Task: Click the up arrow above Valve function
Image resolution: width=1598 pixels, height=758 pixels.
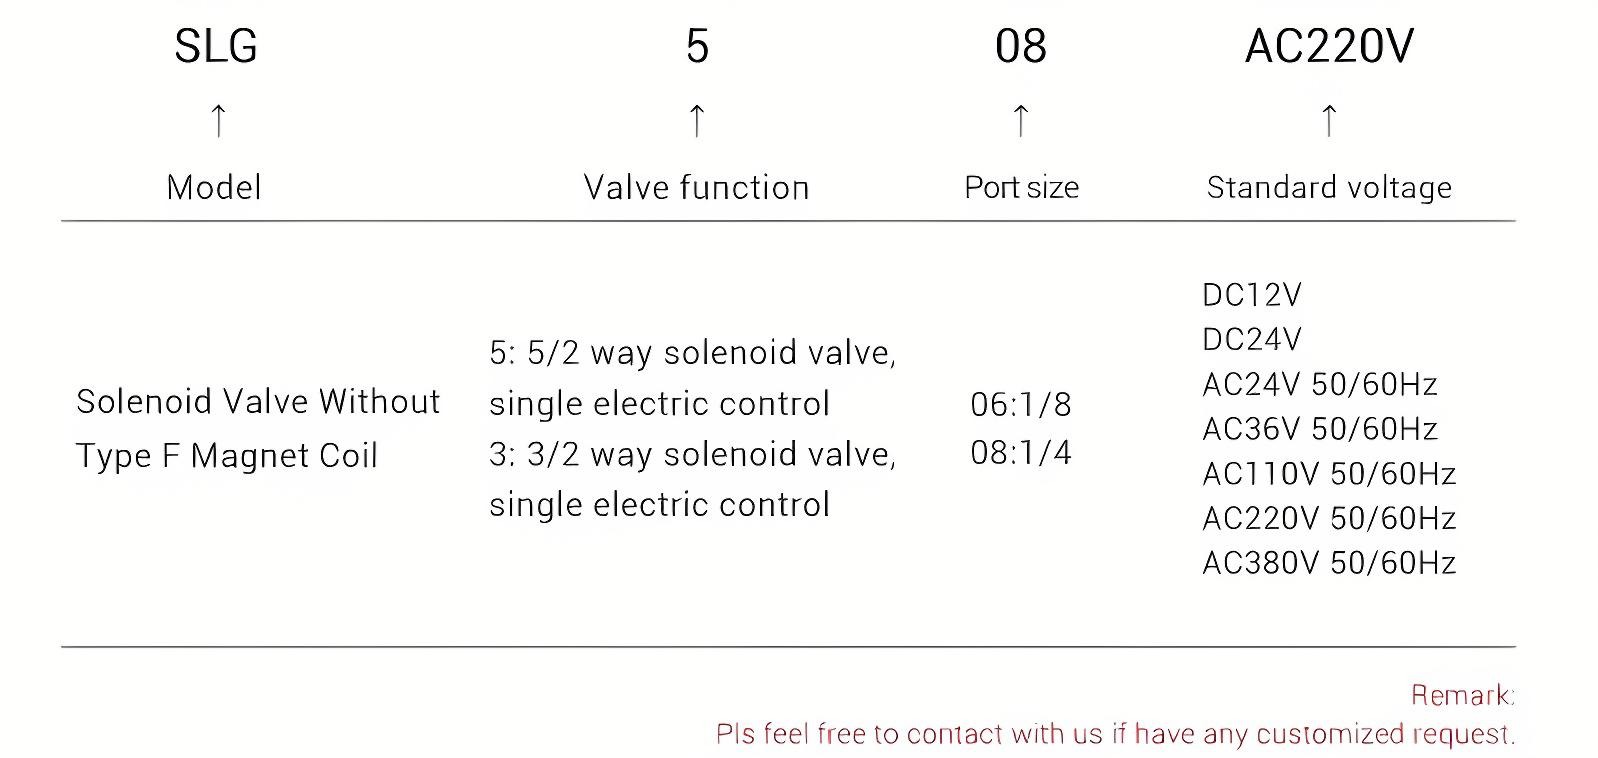Action: pos(697,120)
